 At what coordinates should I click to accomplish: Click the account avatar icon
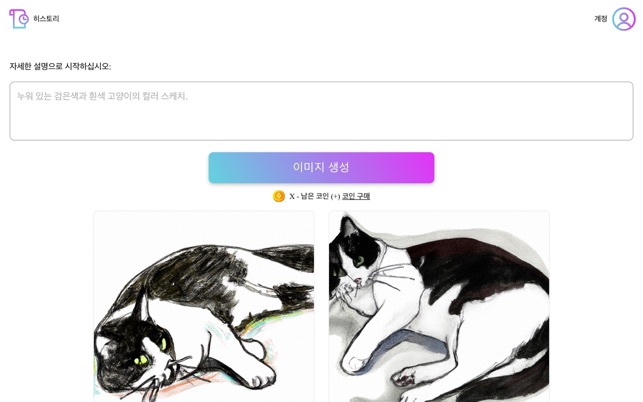tap(624, 19)
